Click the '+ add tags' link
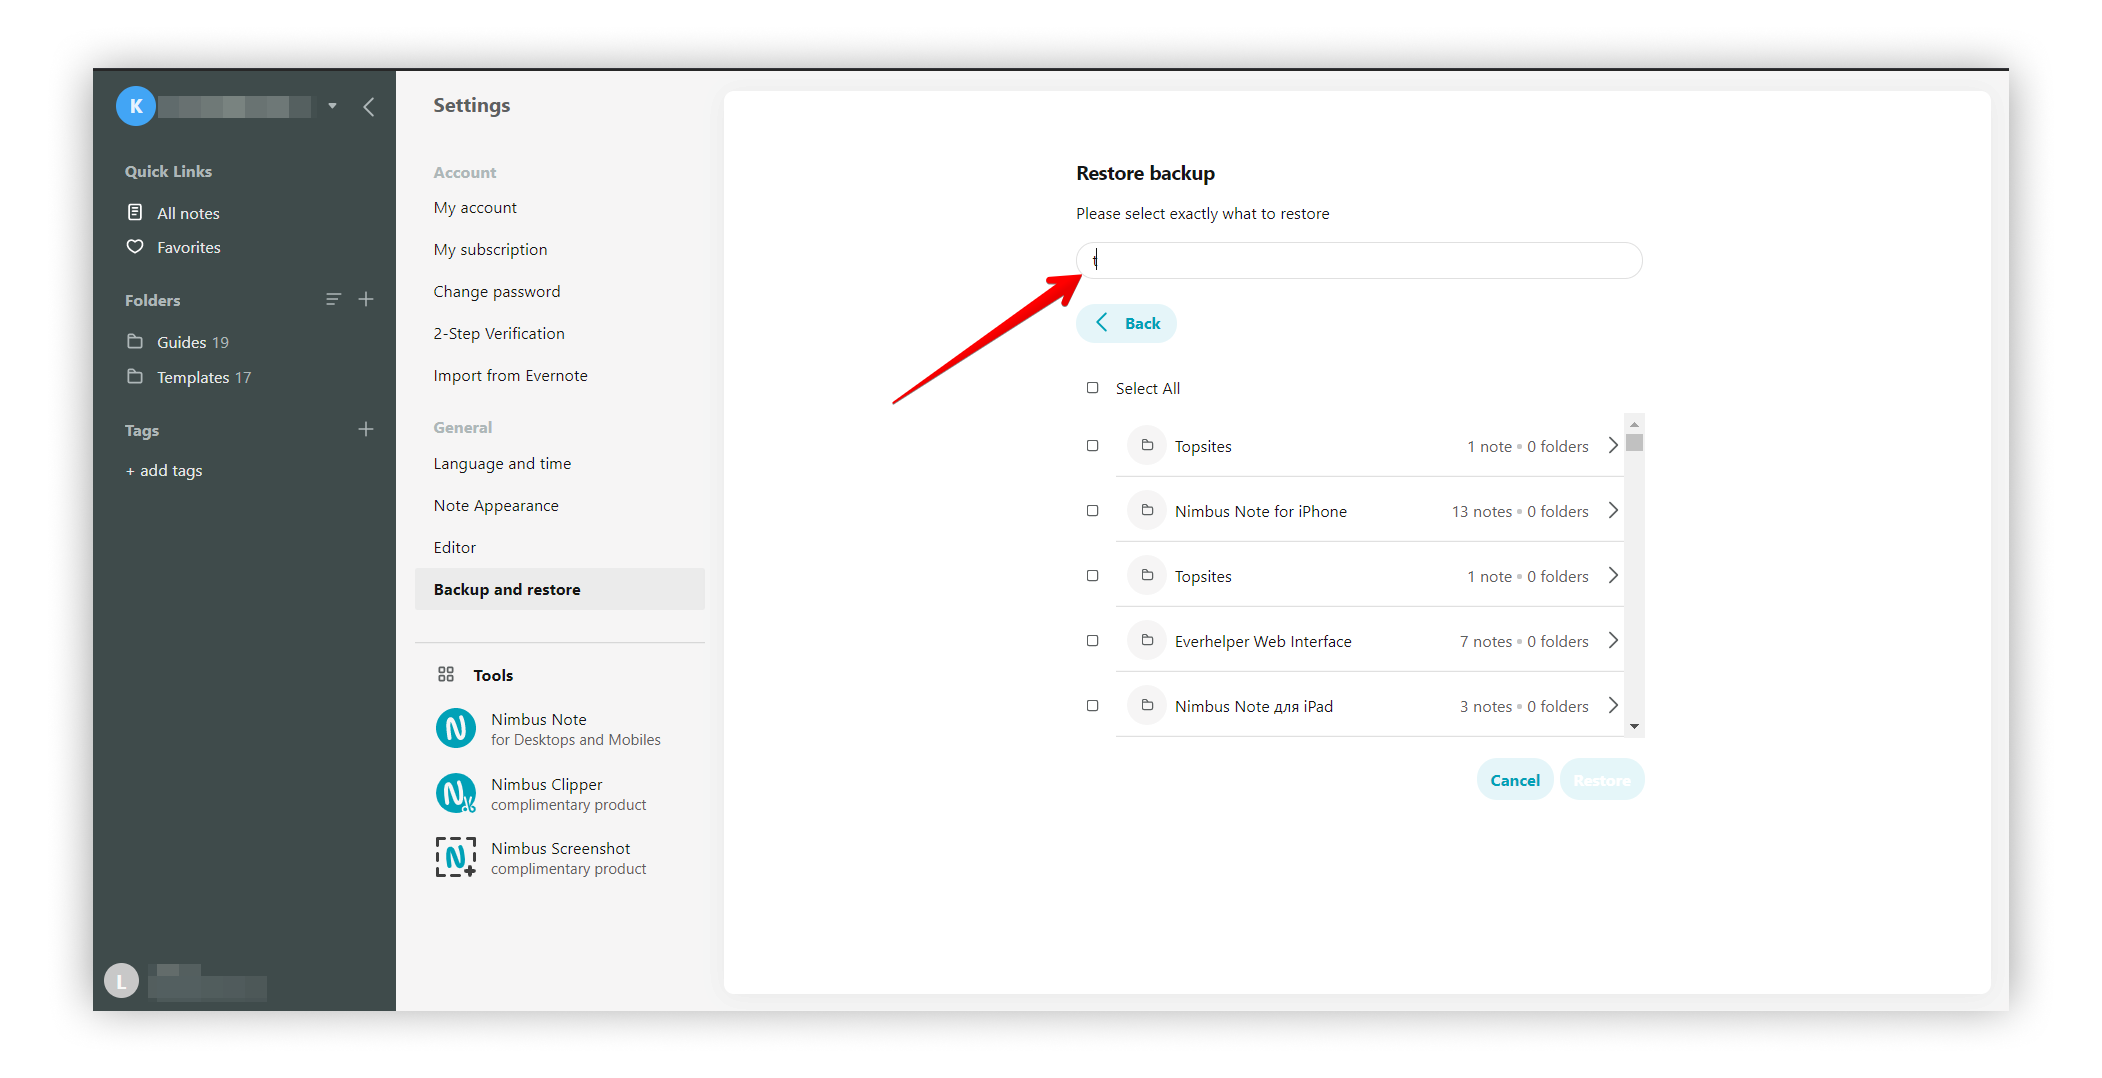The width and height of the screenshot is (2102, 1078). 164,471
